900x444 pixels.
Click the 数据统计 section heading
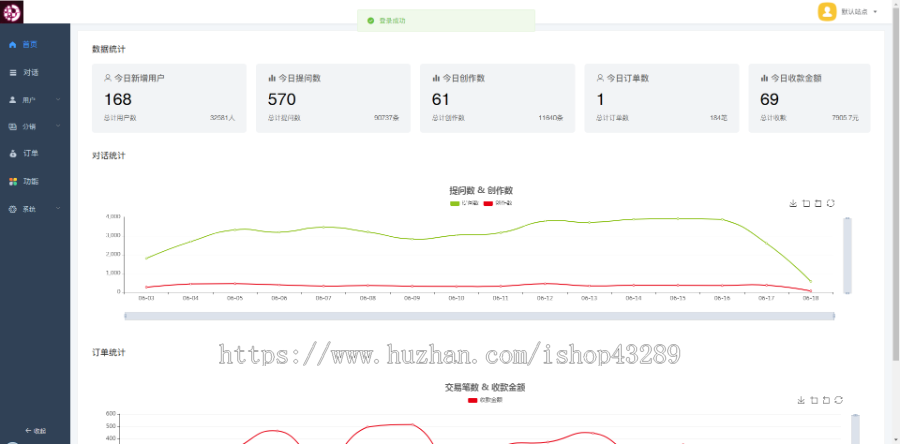click(x=108, y=49)
